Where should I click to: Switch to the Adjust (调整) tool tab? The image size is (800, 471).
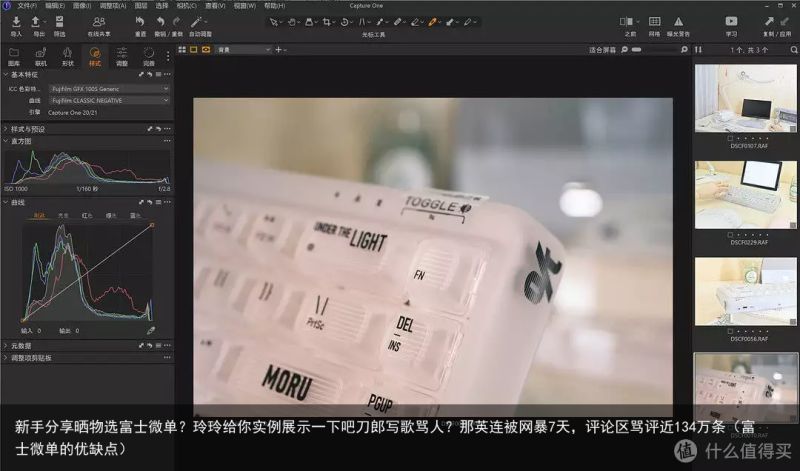click(121, 56)
